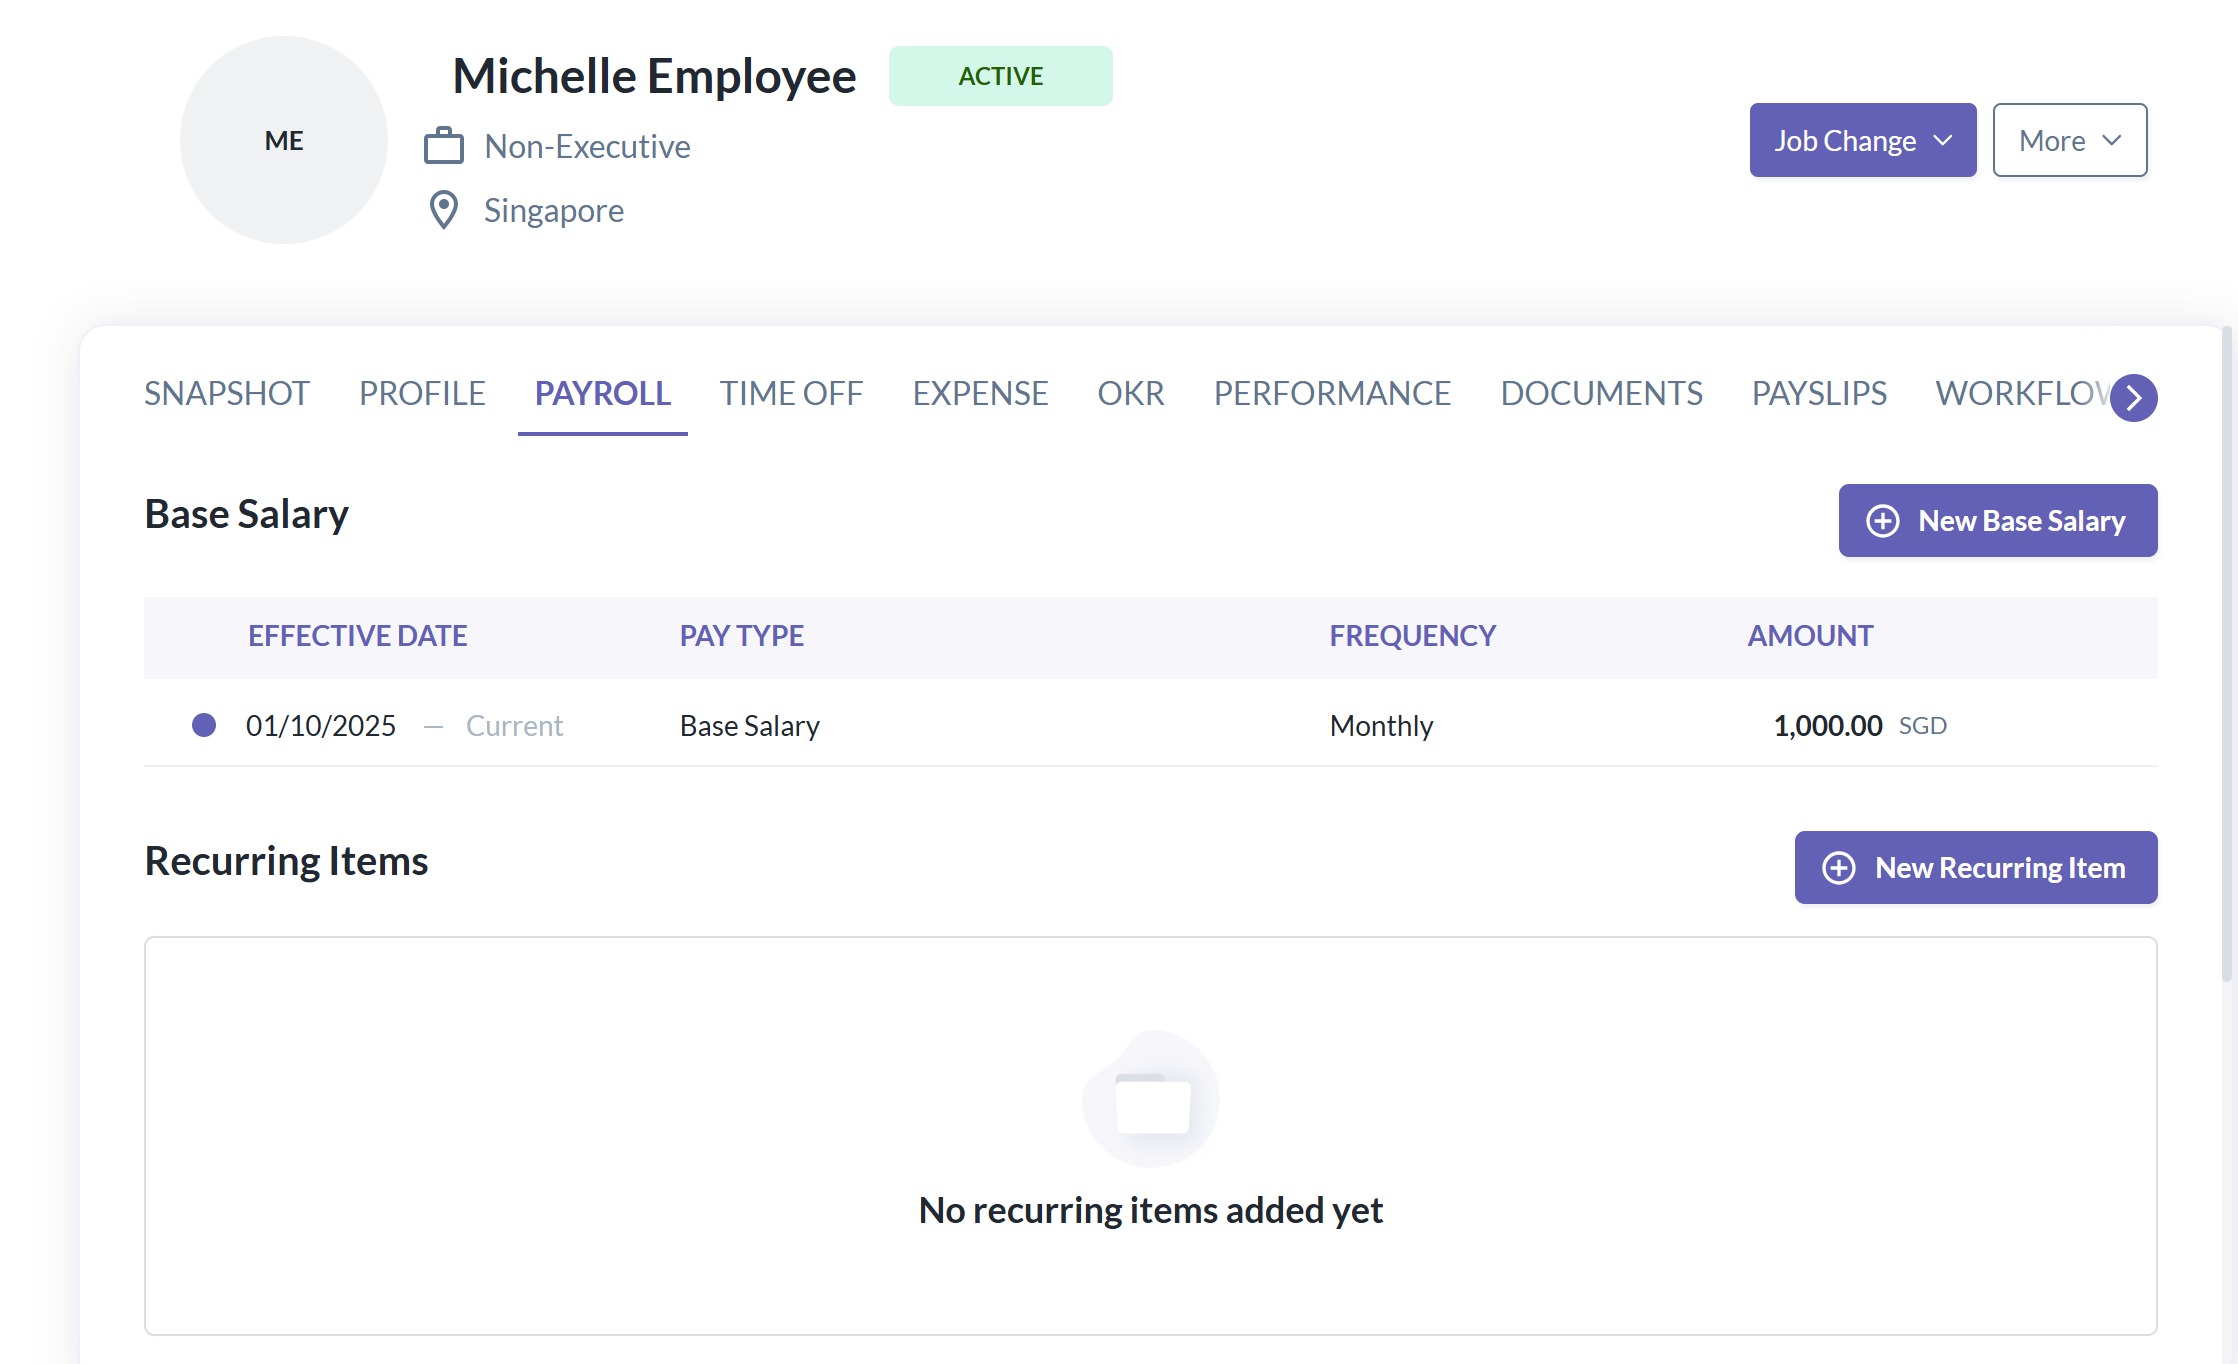
Task: Switch to the SNAPSHOT tab
Action: 227,394
